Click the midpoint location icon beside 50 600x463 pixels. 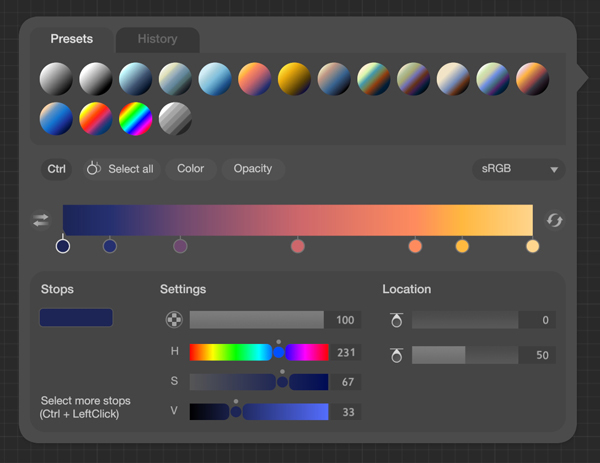tap(396, 355)
